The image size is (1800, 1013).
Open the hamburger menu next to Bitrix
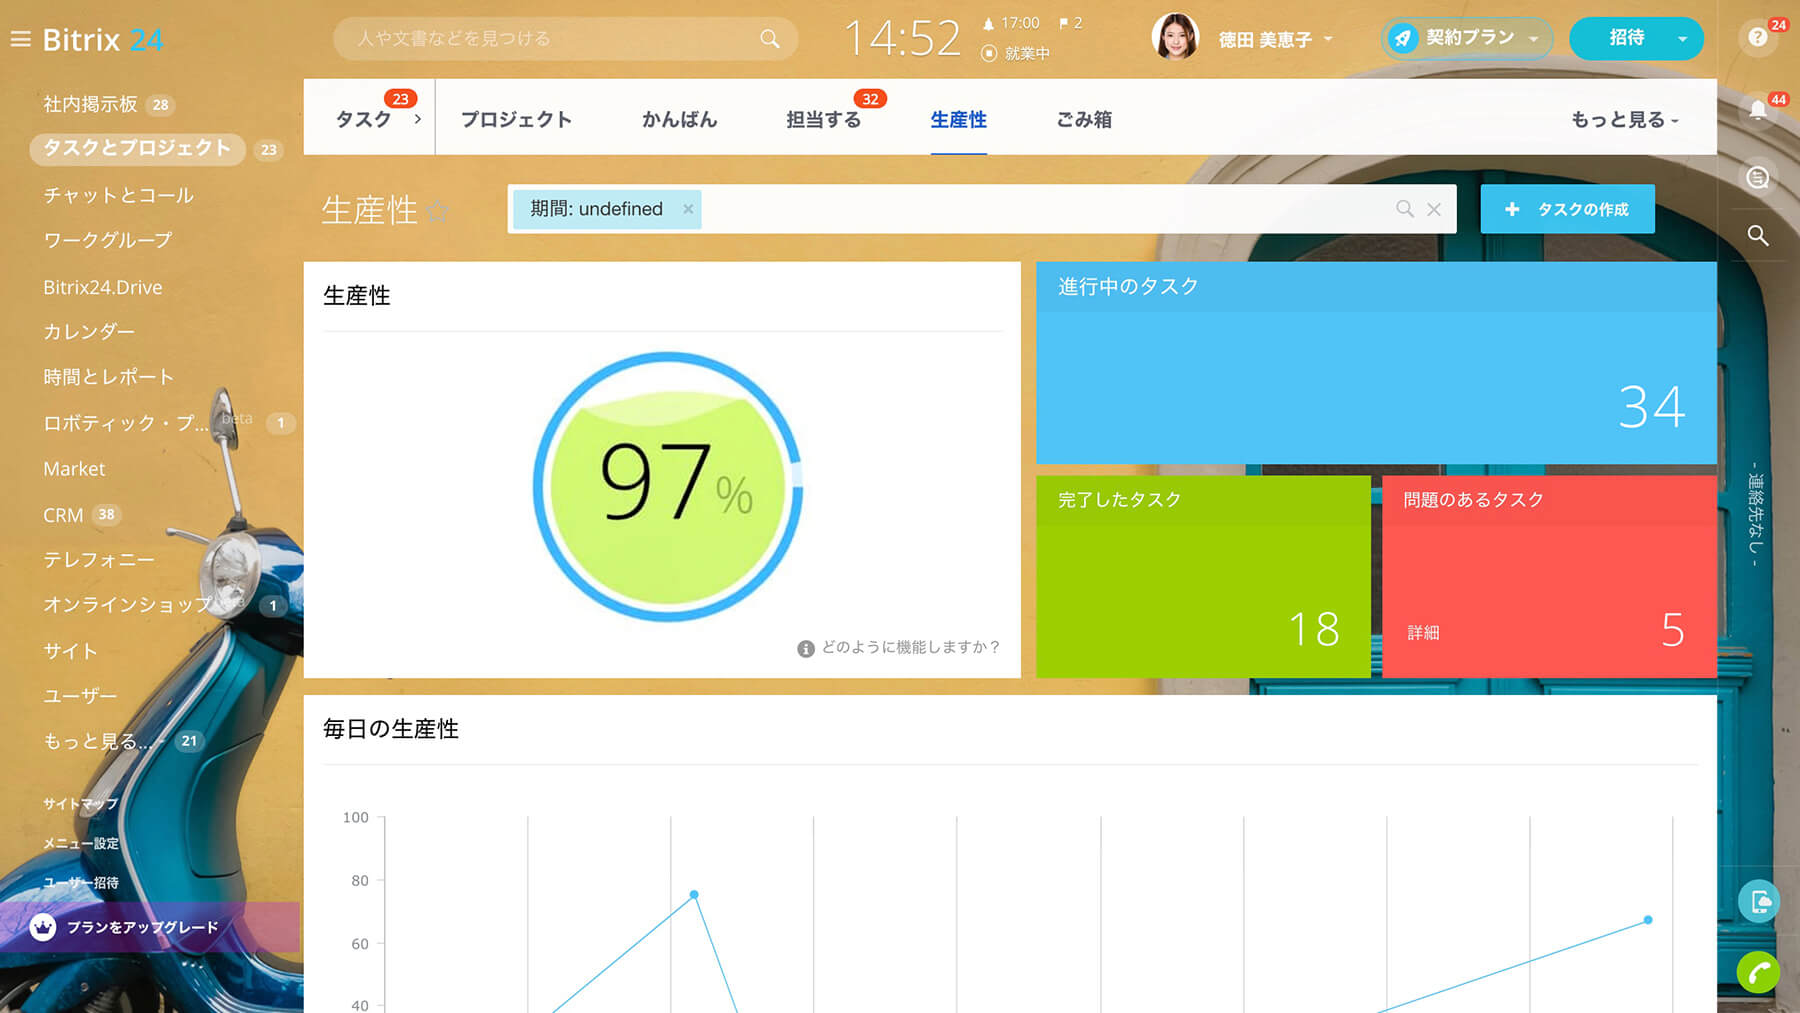point(20,40)
